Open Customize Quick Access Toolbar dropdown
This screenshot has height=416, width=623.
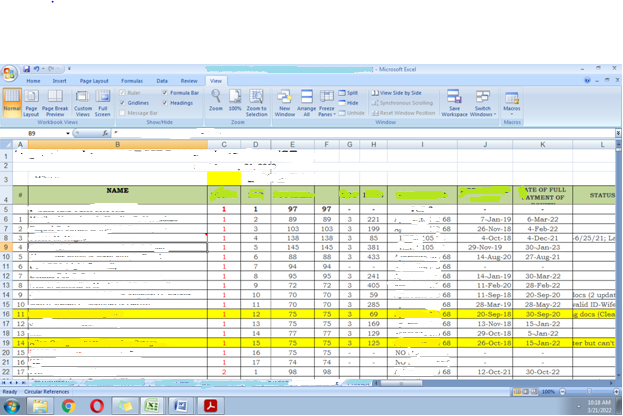click(69, 69)
